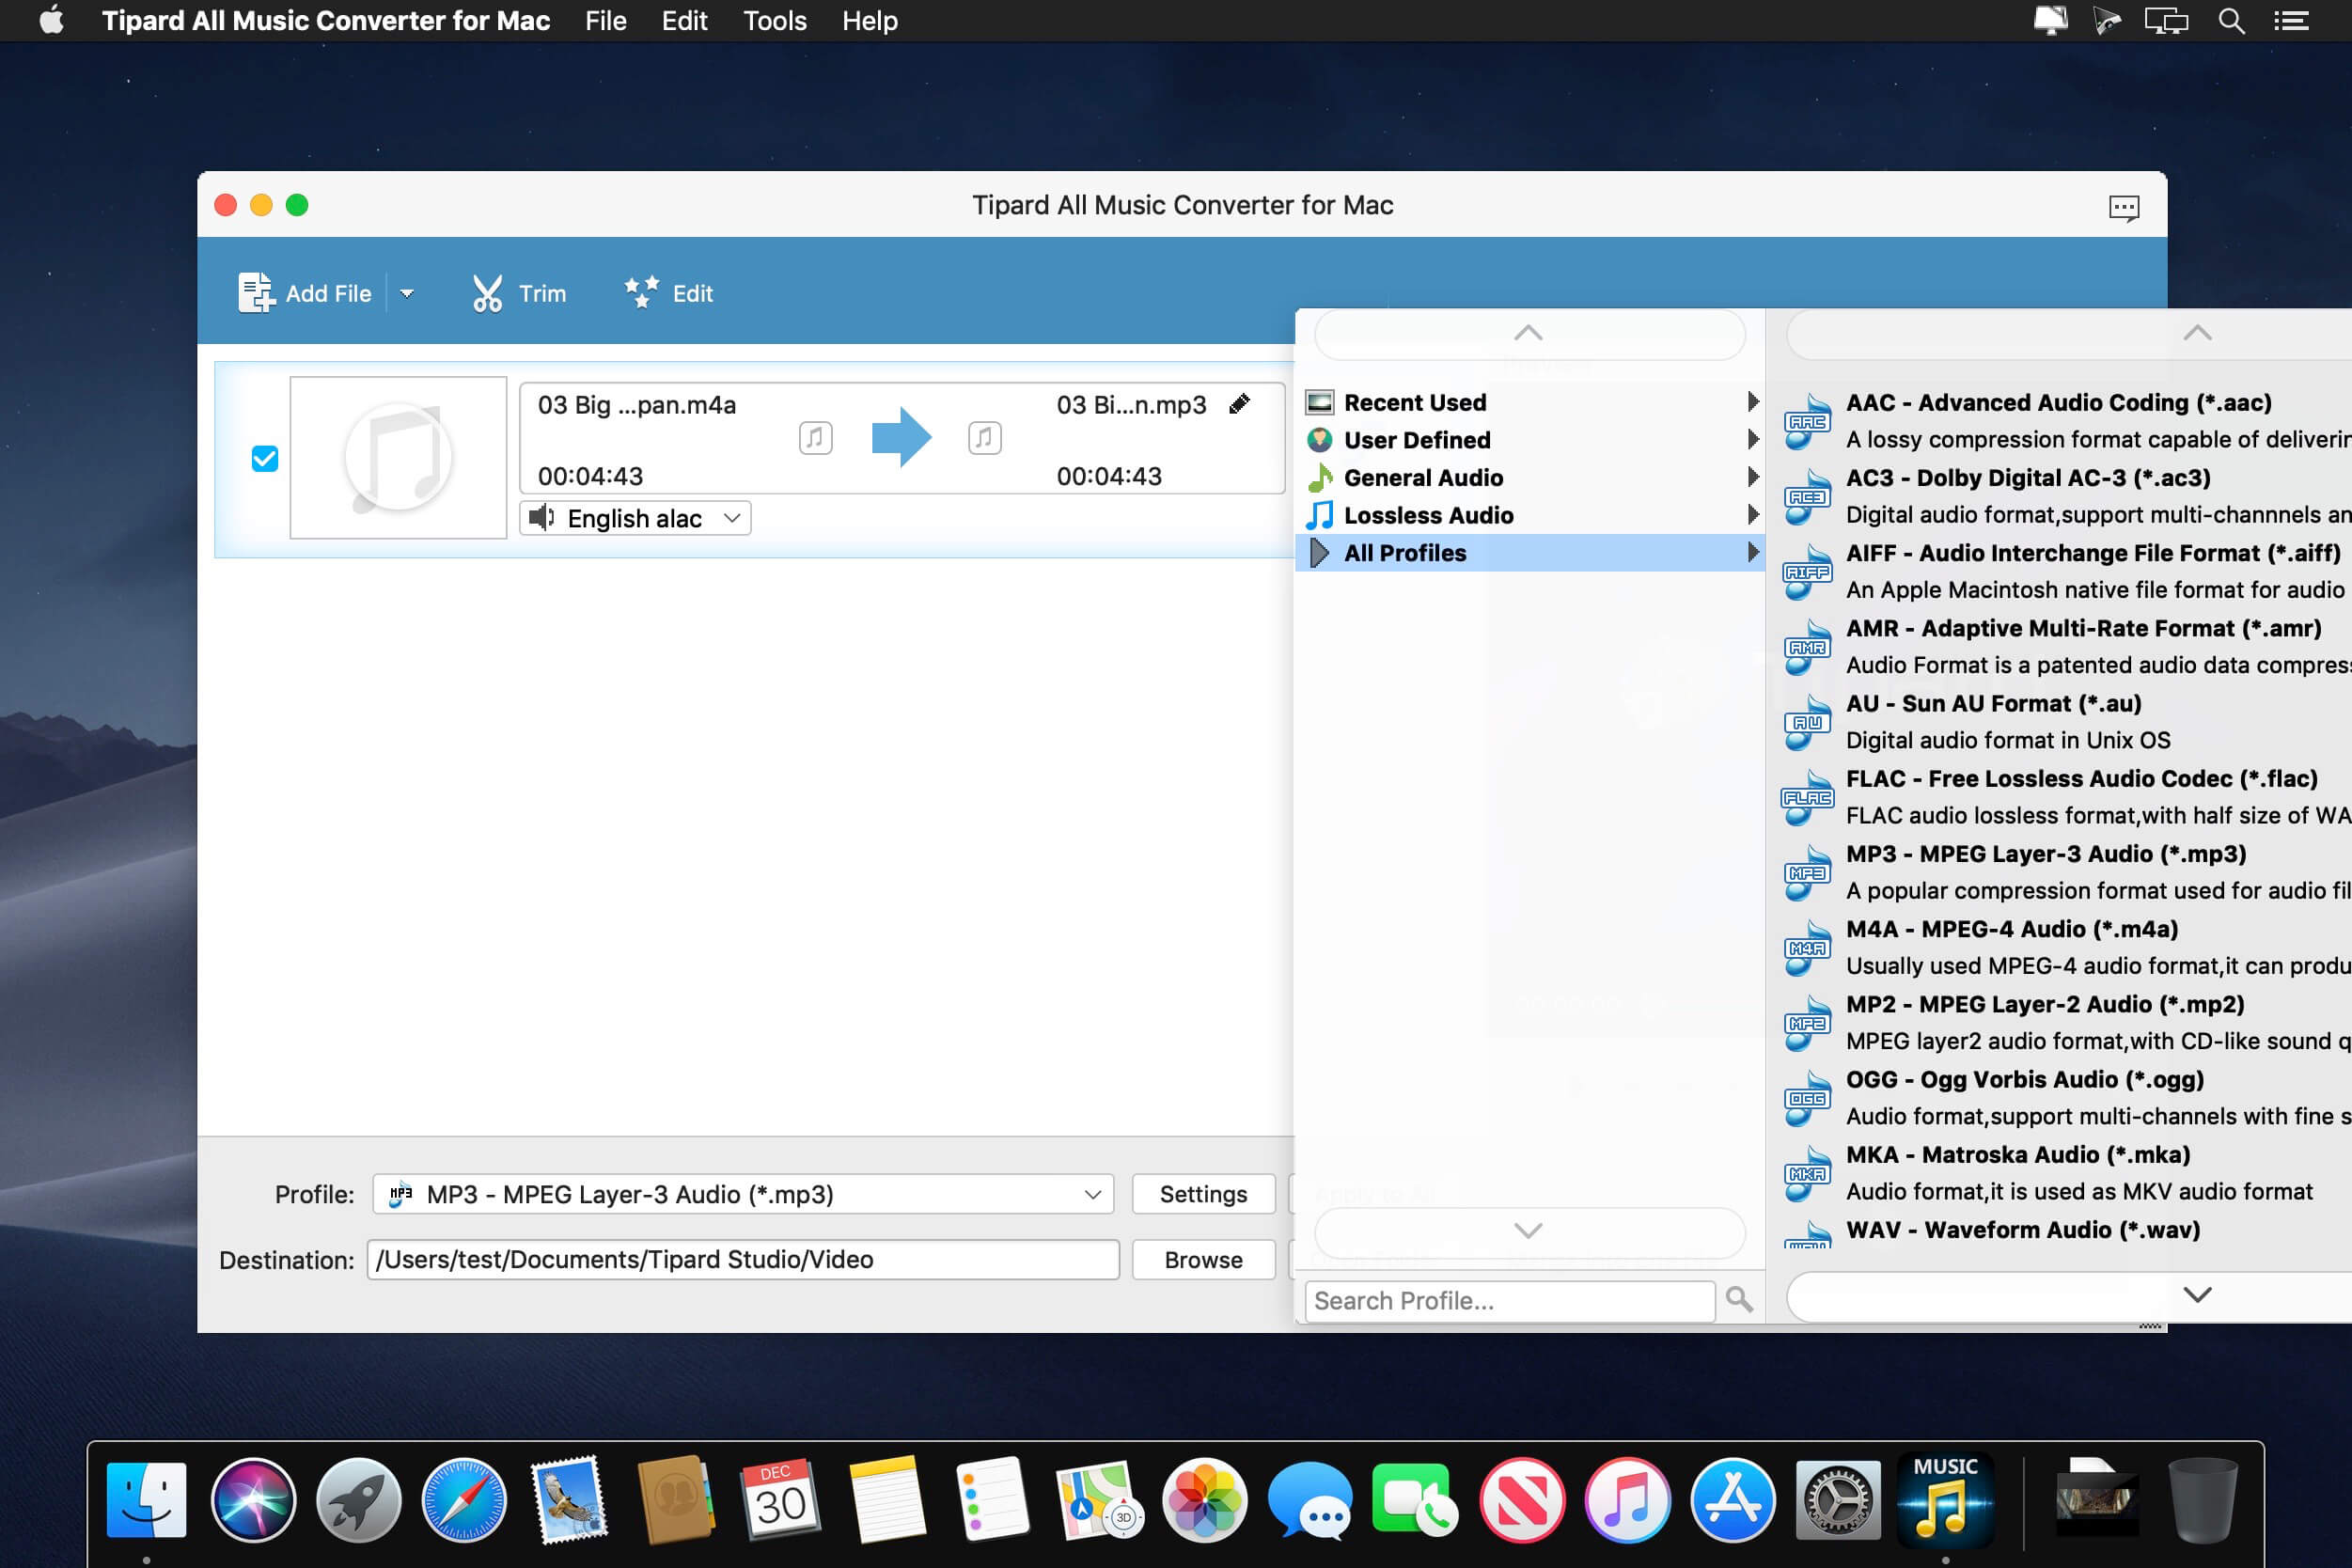The image size is (2352, 1568).
Task: Expand the Recent Used category
Action: coord(1530,402)
